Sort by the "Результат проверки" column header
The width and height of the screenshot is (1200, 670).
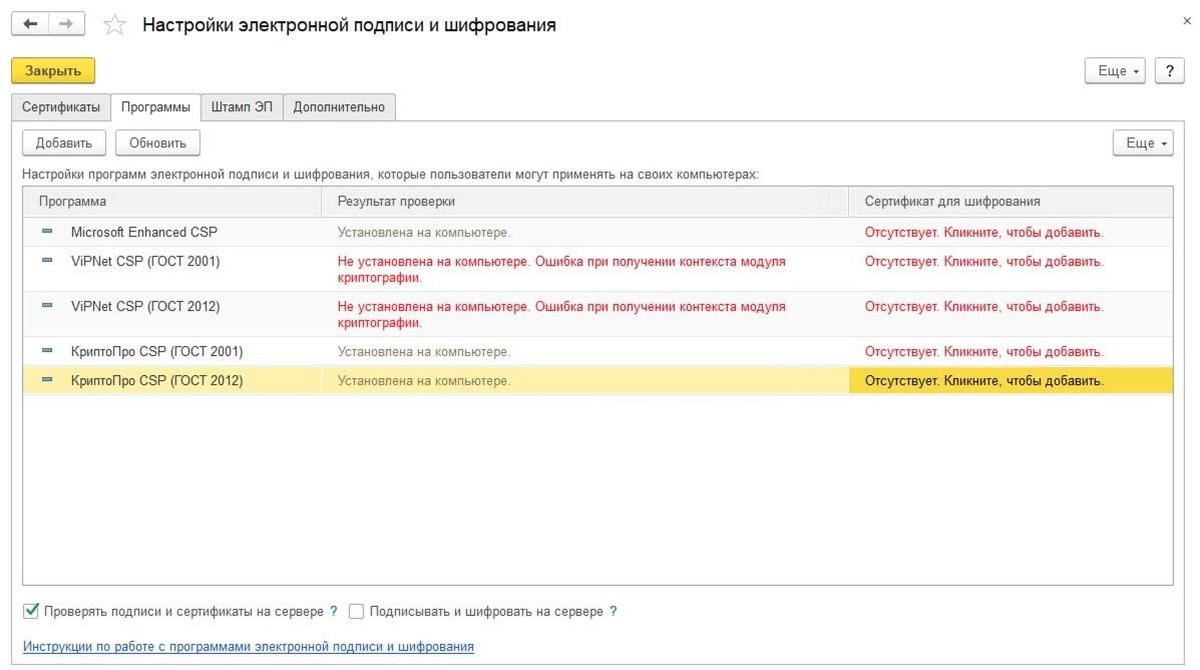396,201
